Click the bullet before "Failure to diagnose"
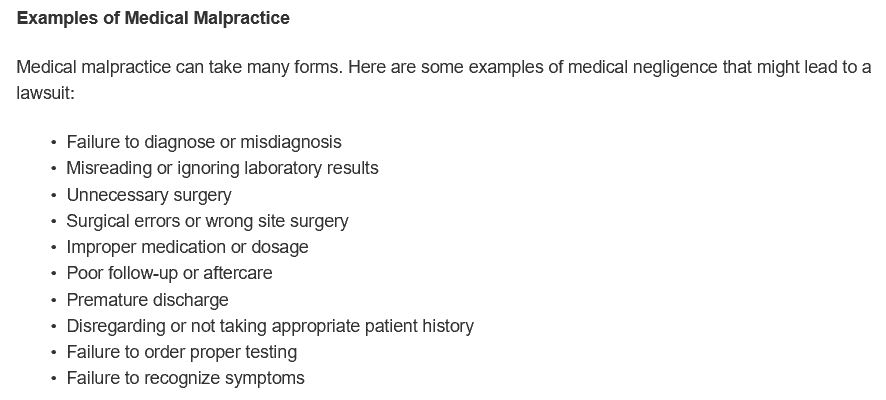 [53, 143]
